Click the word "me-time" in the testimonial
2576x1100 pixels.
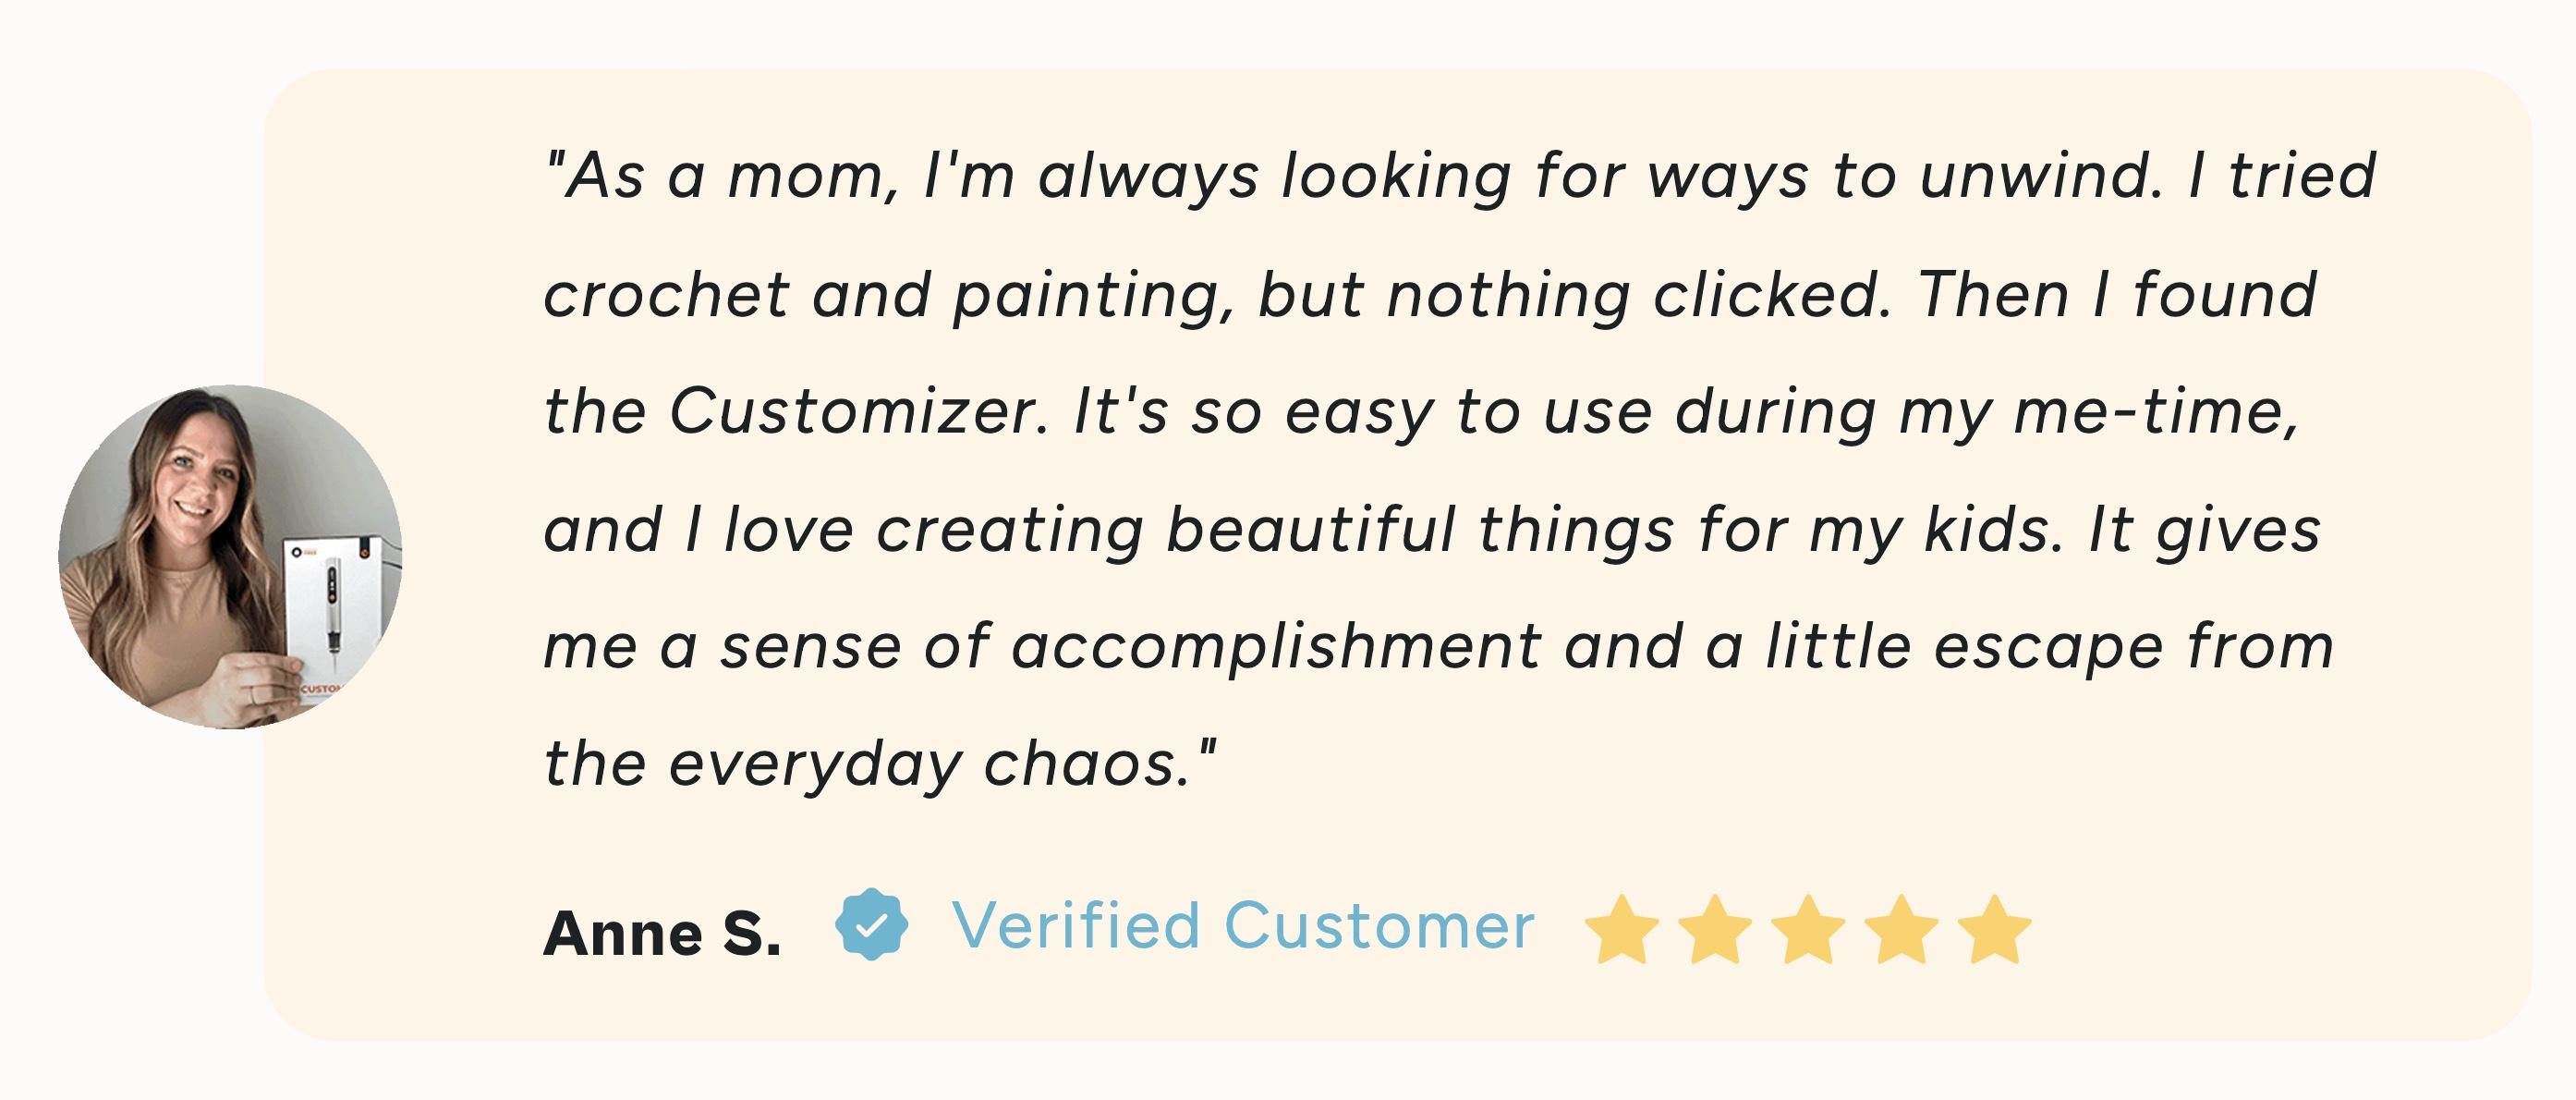tap(2156, 412)
